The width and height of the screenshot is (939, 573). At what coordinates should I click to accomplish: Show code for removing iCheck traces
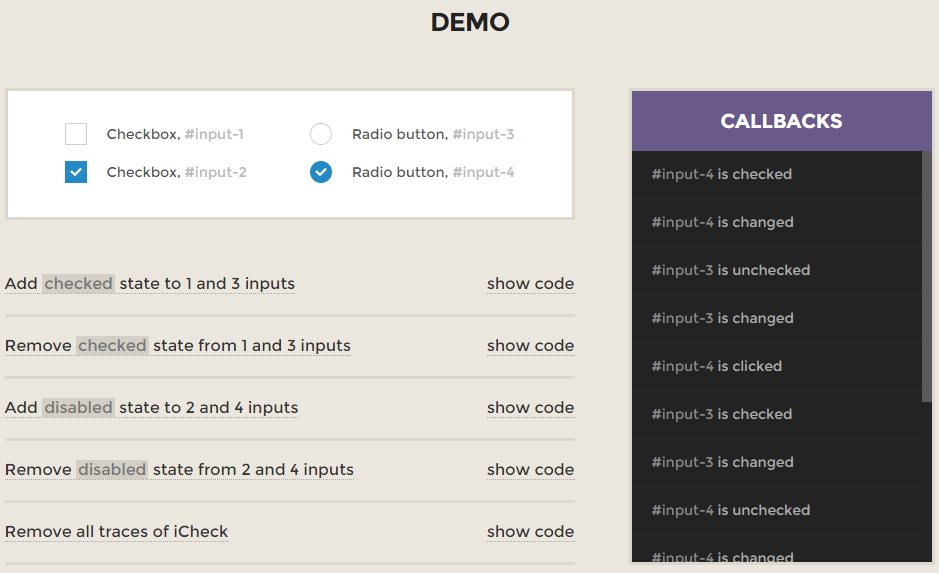click(531, 532)
